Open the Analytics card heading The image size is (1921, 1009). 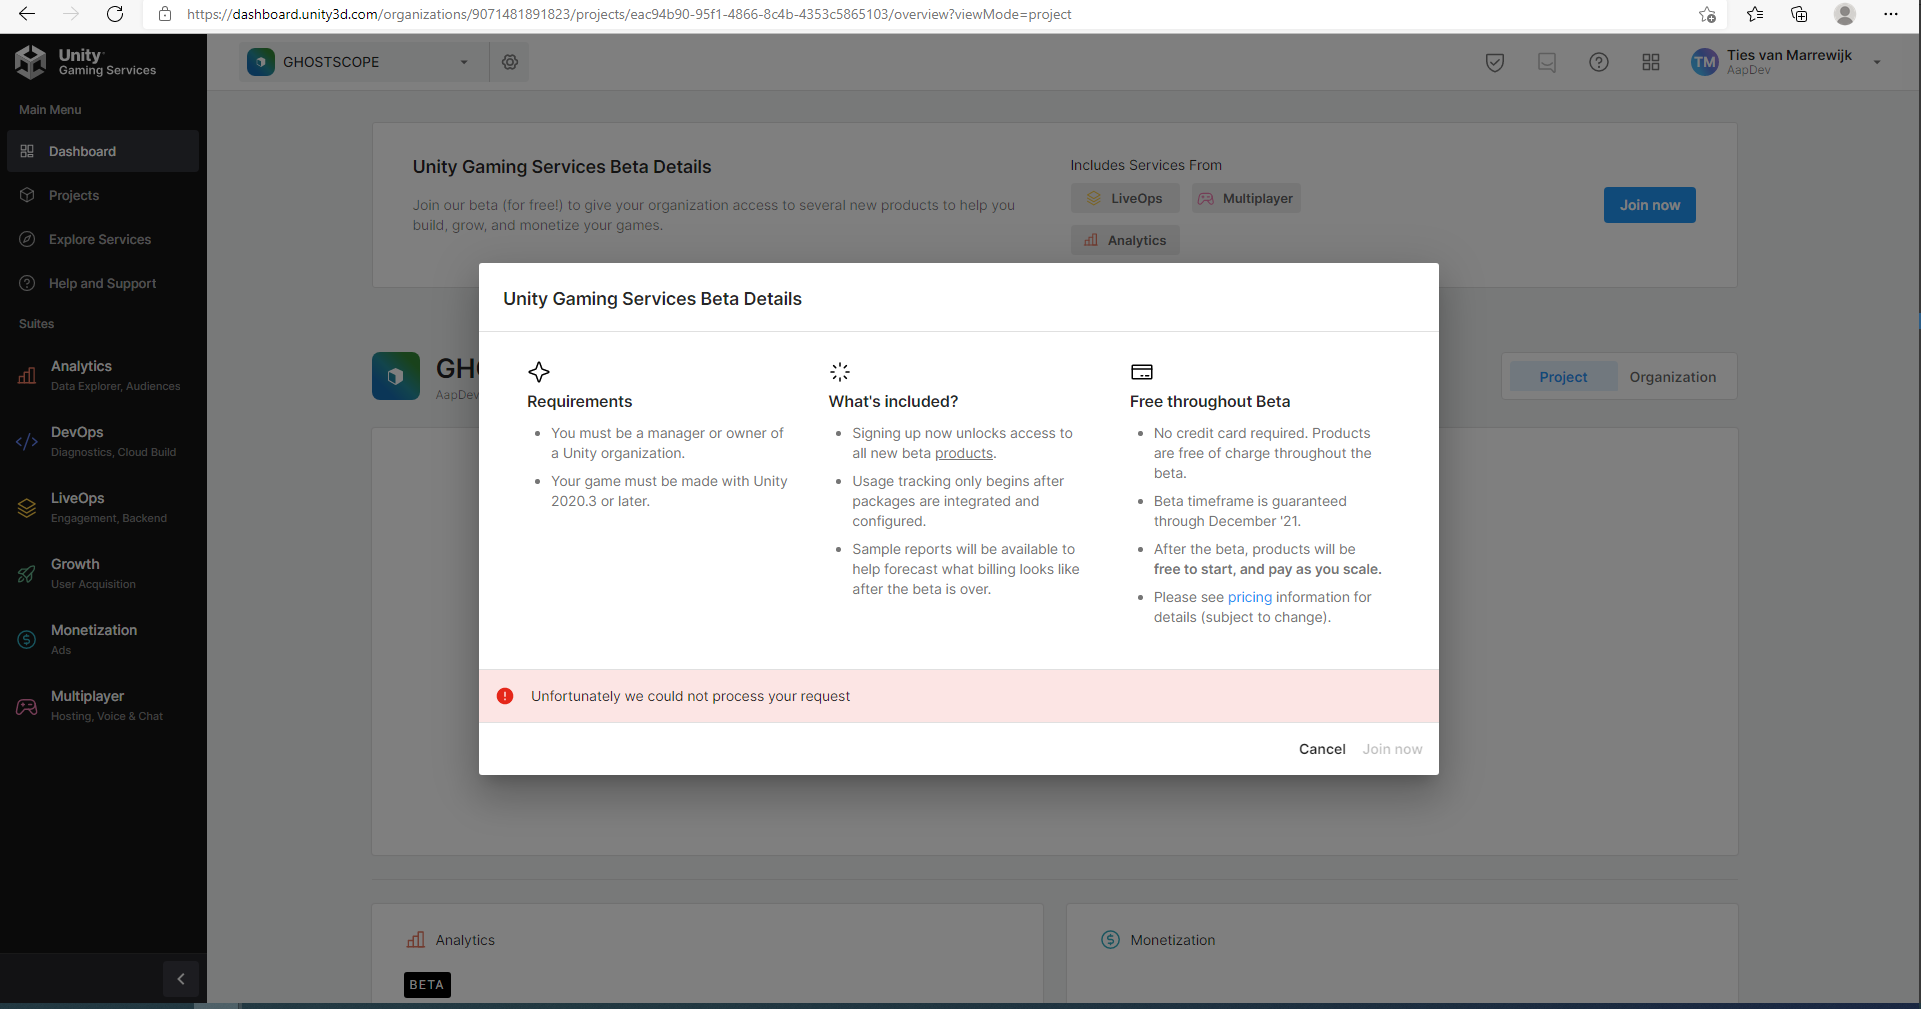(x=465, y=940)
